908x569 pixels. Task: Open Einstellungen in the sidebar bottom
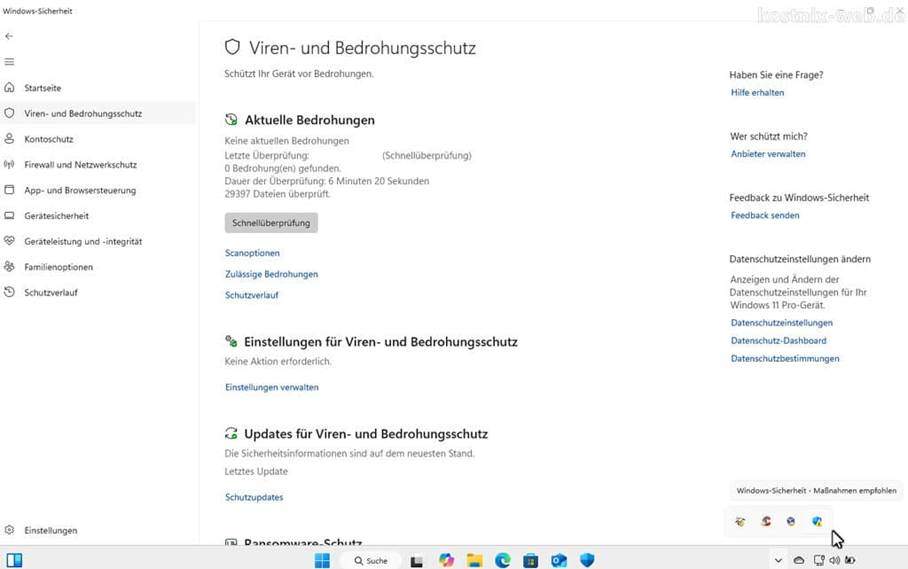click(50, 530)
